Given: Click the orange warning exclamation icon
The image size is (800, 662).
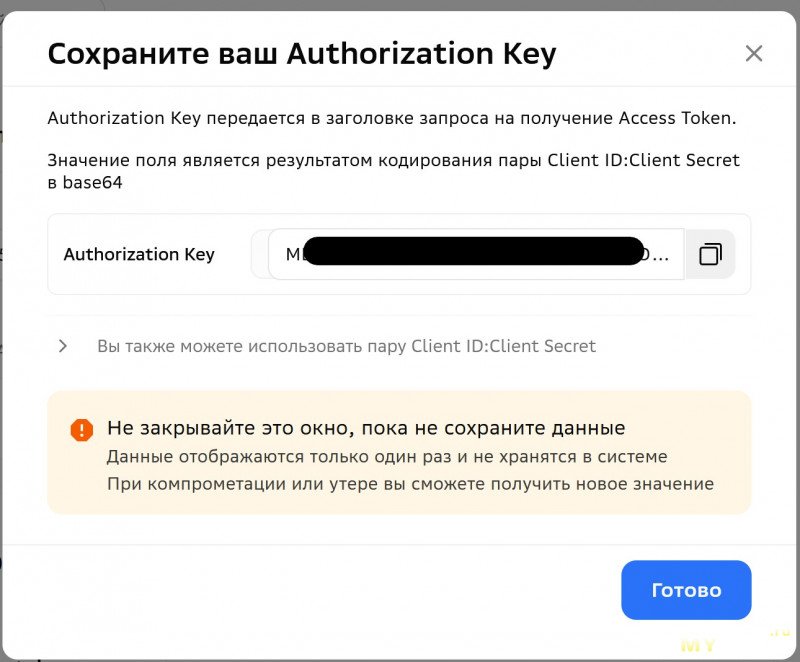Looking at the screenshot, I should (x=81, y=430).
